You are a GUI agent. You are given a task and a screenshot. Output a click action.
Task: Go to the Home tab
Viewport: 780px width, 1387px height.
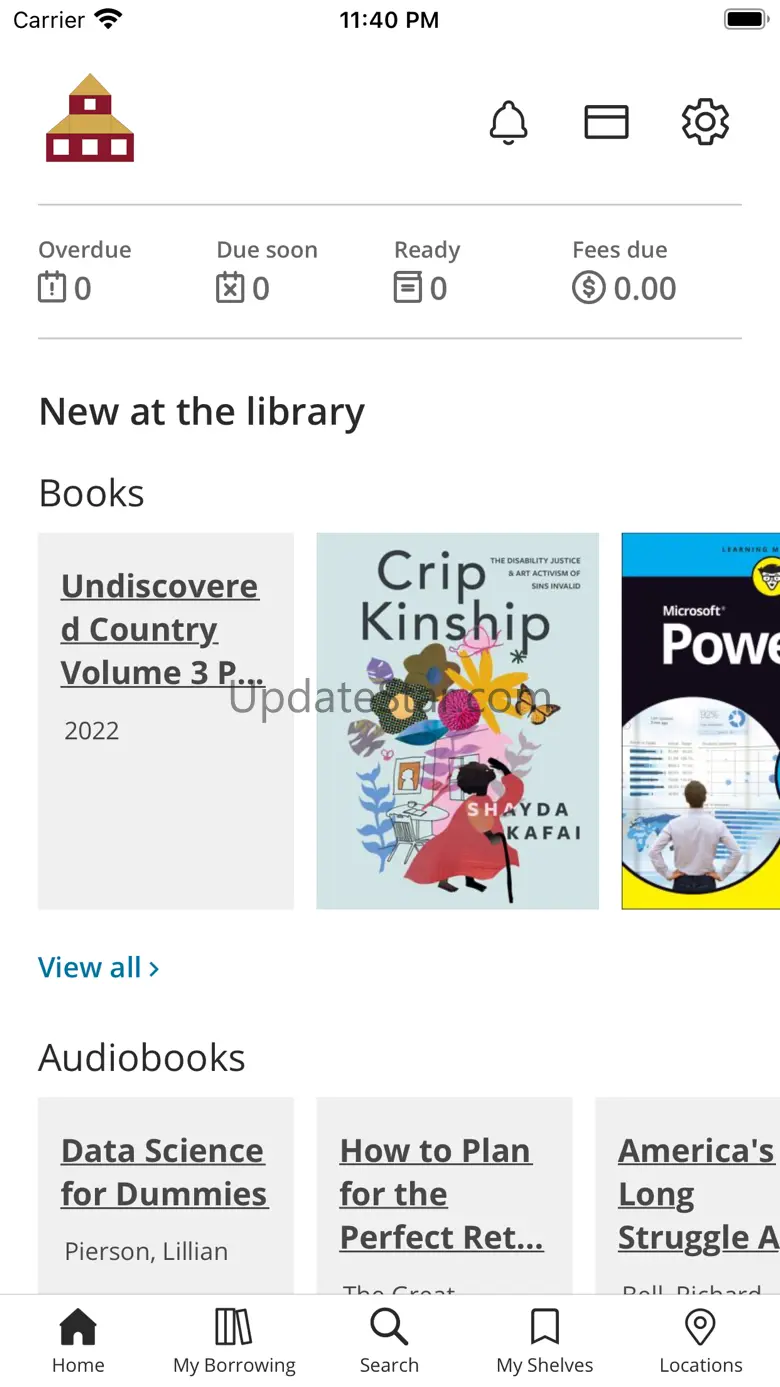click(x=78, y=1342)
